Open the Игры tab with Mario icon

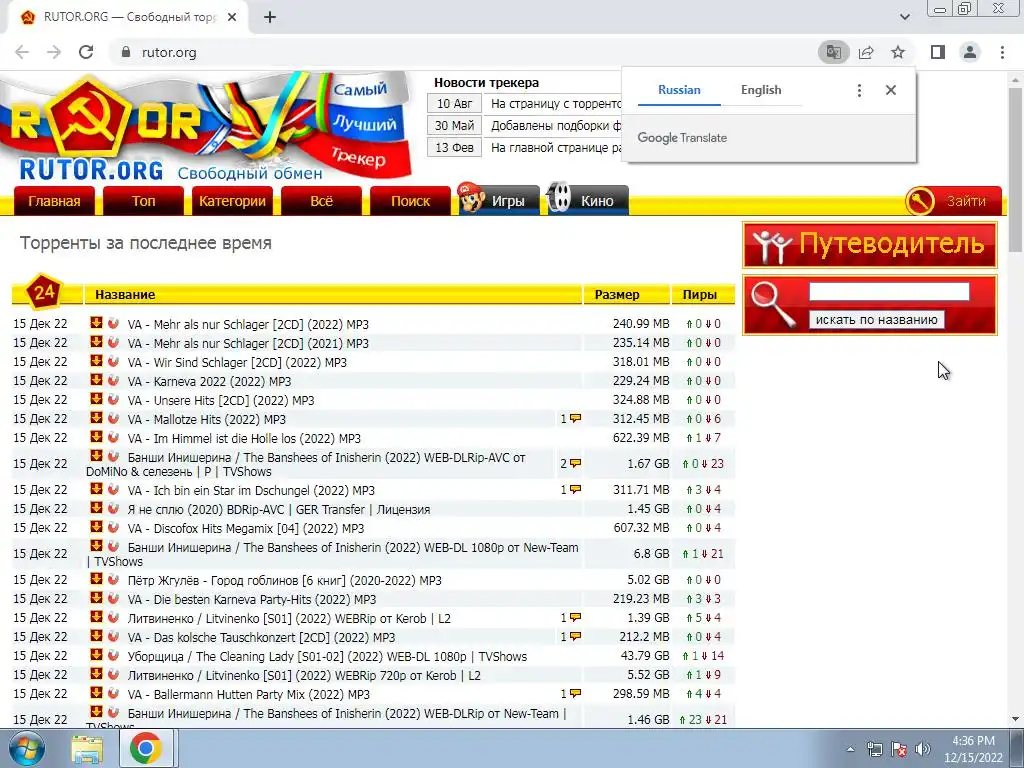[x=499, y=199]
